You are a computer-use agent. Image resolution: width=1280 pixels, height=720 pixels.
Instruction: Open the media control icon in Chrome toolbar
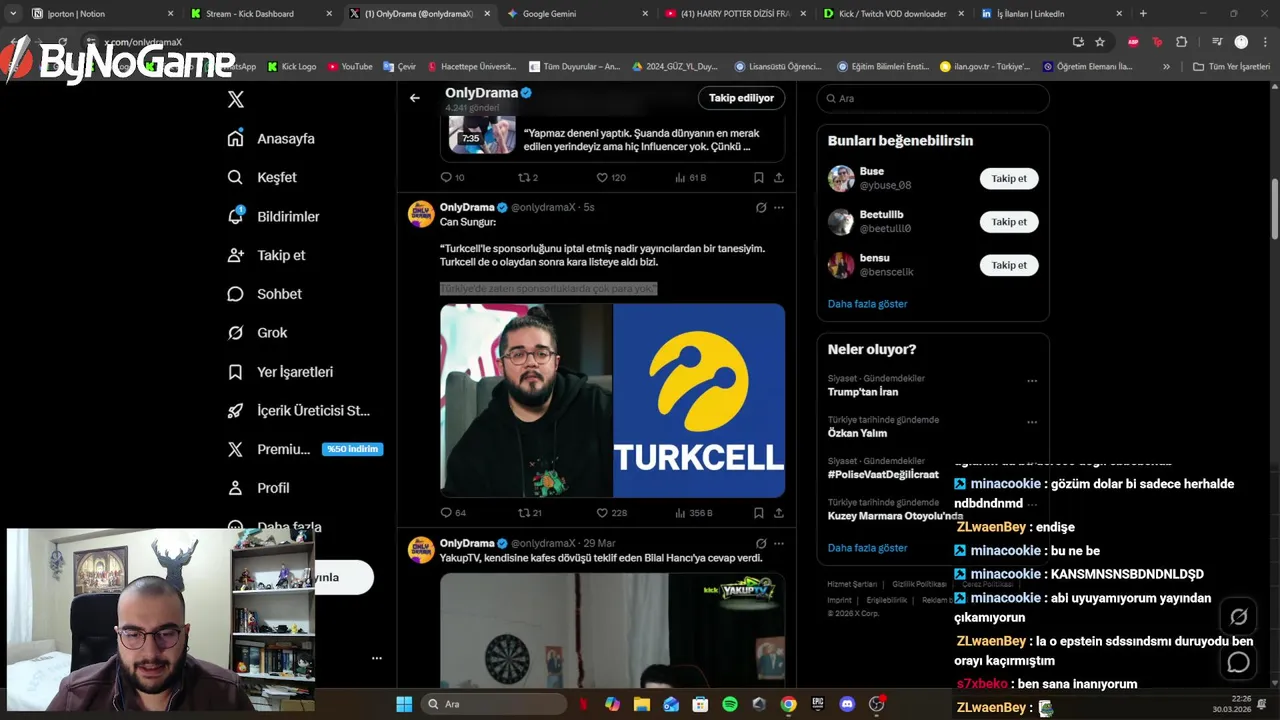click(x=1217, y=42)
